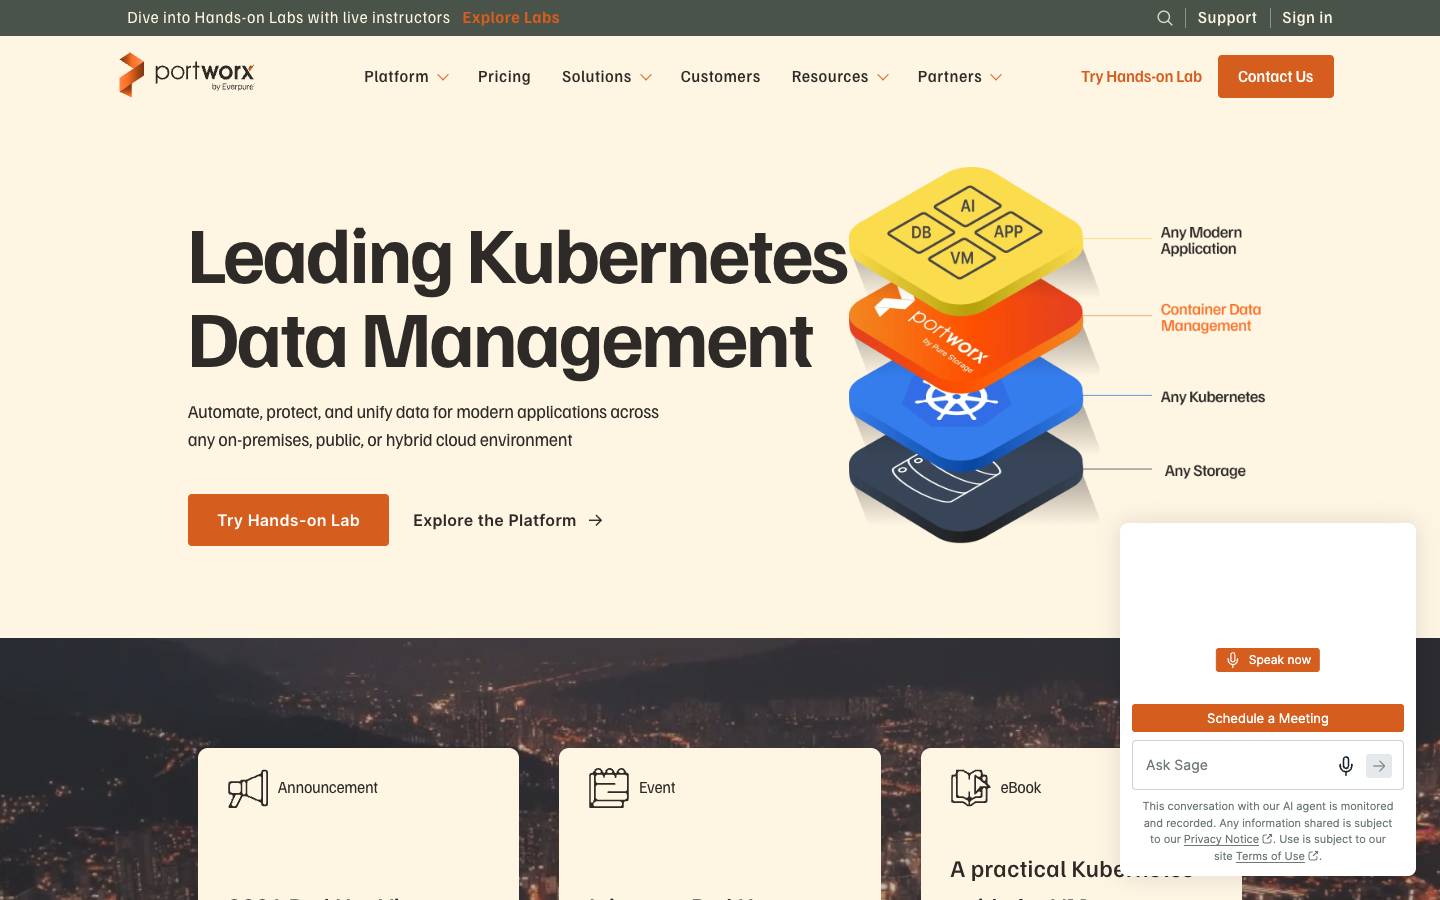Click the Any Modern Application label
The width and height of the screenshot is (1440, 900).
pos(1201,241)
